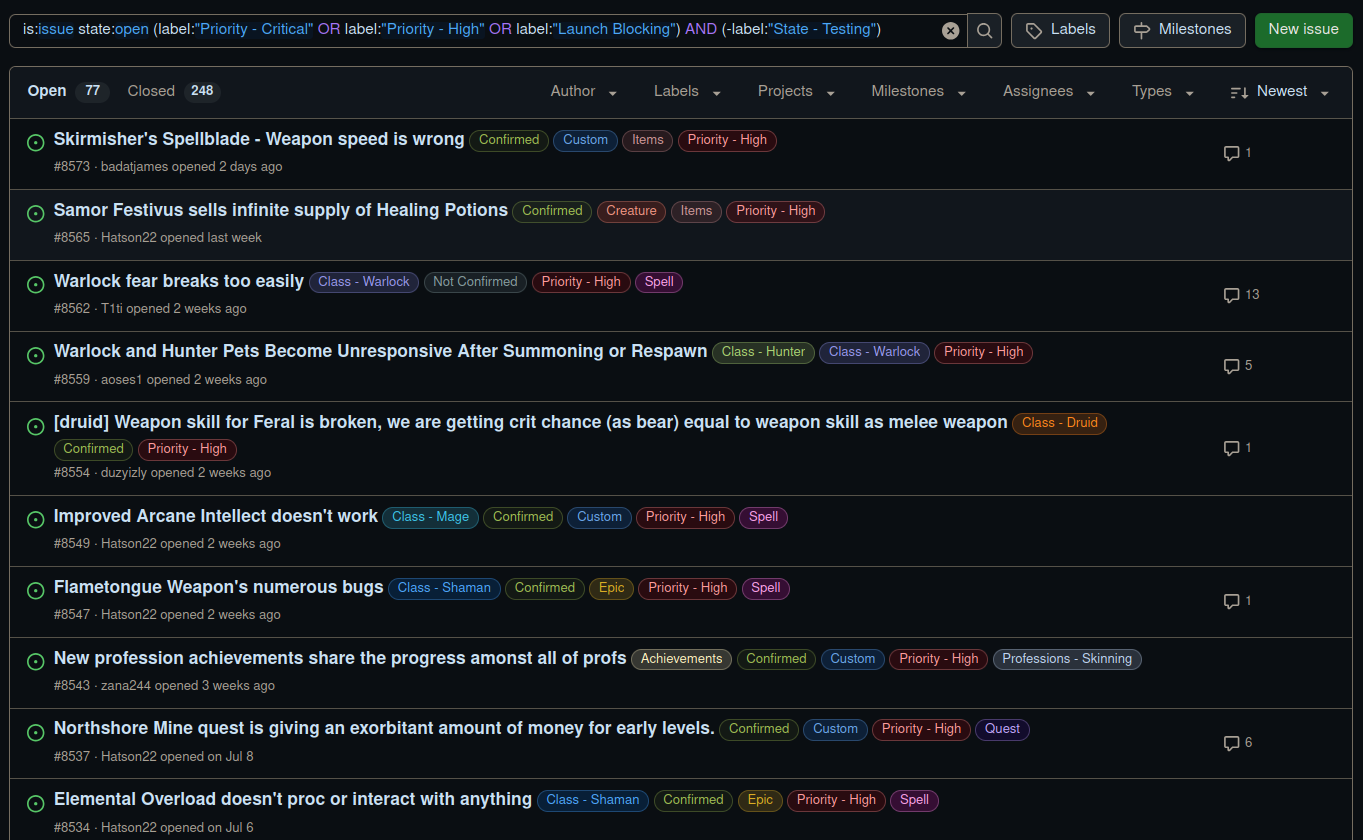Open issue Improved Arcane Intellect doesn't work
Image resolution: width=1363 pixels, height=840 pixels.
coord(216,516)
